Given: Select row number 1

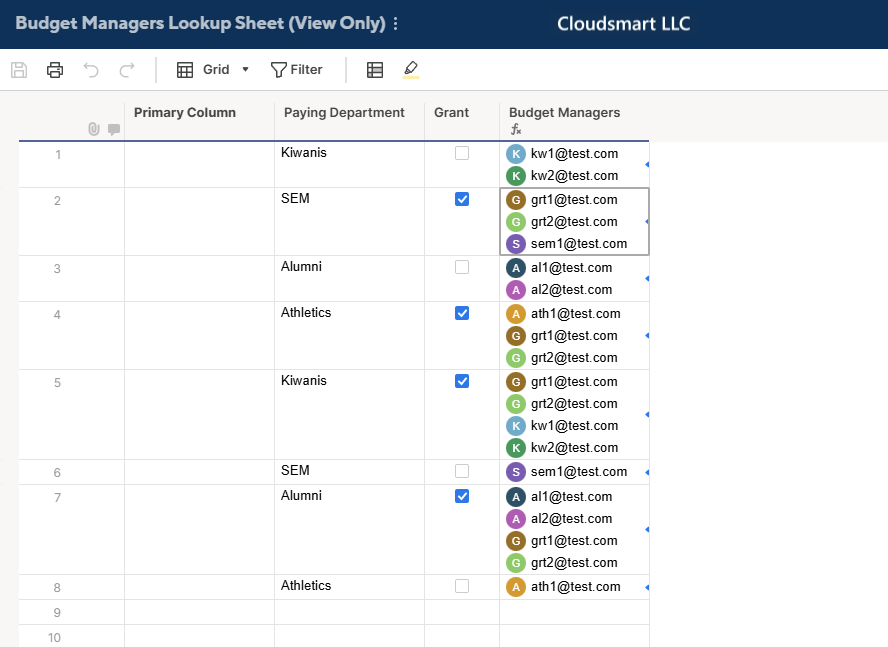Looking at the screenshot, I should tap(58, 154).
